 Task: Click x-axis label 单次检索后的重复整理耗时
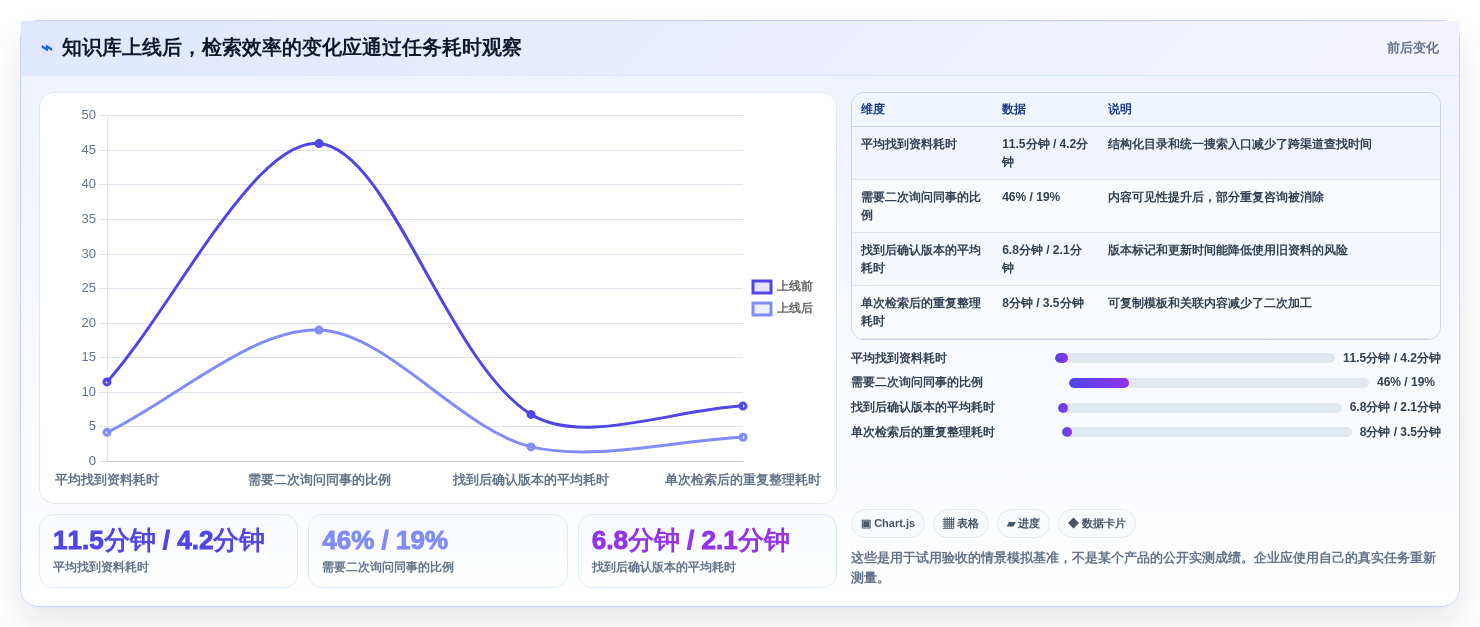(x=743, y=480)
